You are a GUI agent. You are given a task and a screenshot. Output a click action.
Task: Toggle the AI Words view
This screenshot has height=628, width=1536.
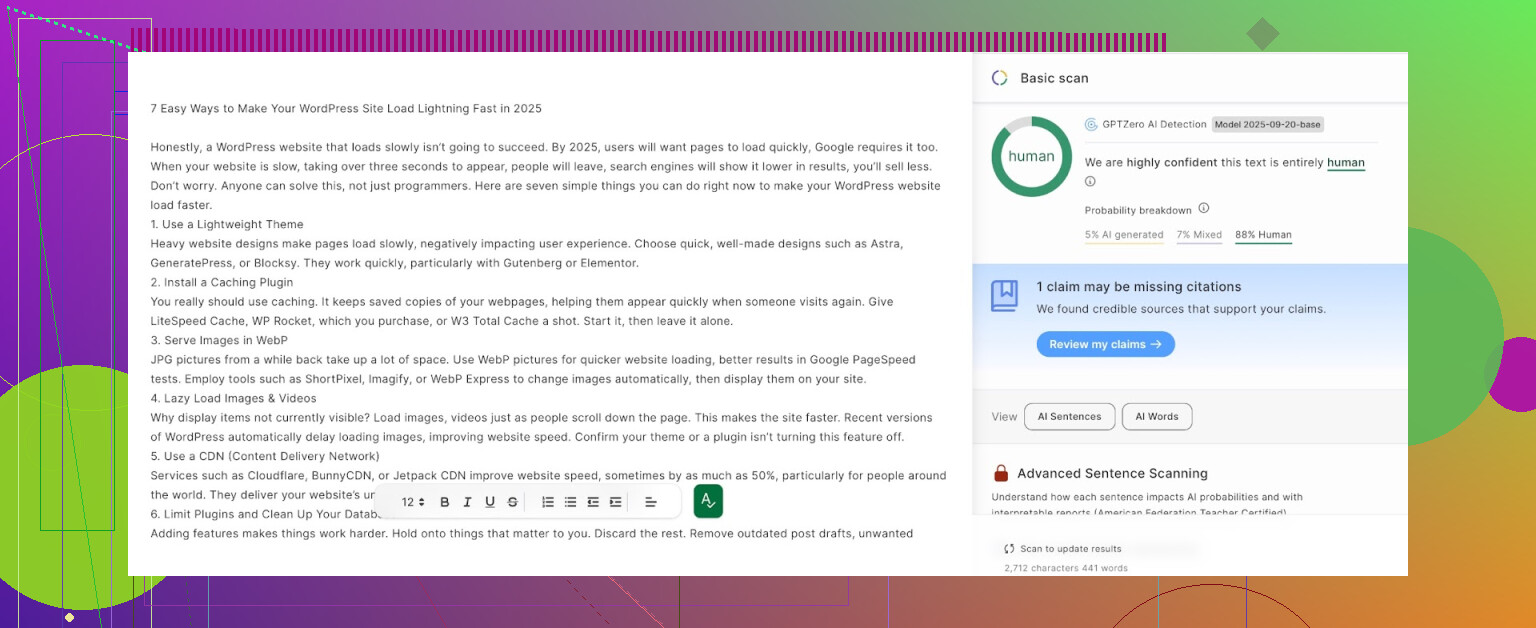pyautogui.click(x=1156, y=417)
